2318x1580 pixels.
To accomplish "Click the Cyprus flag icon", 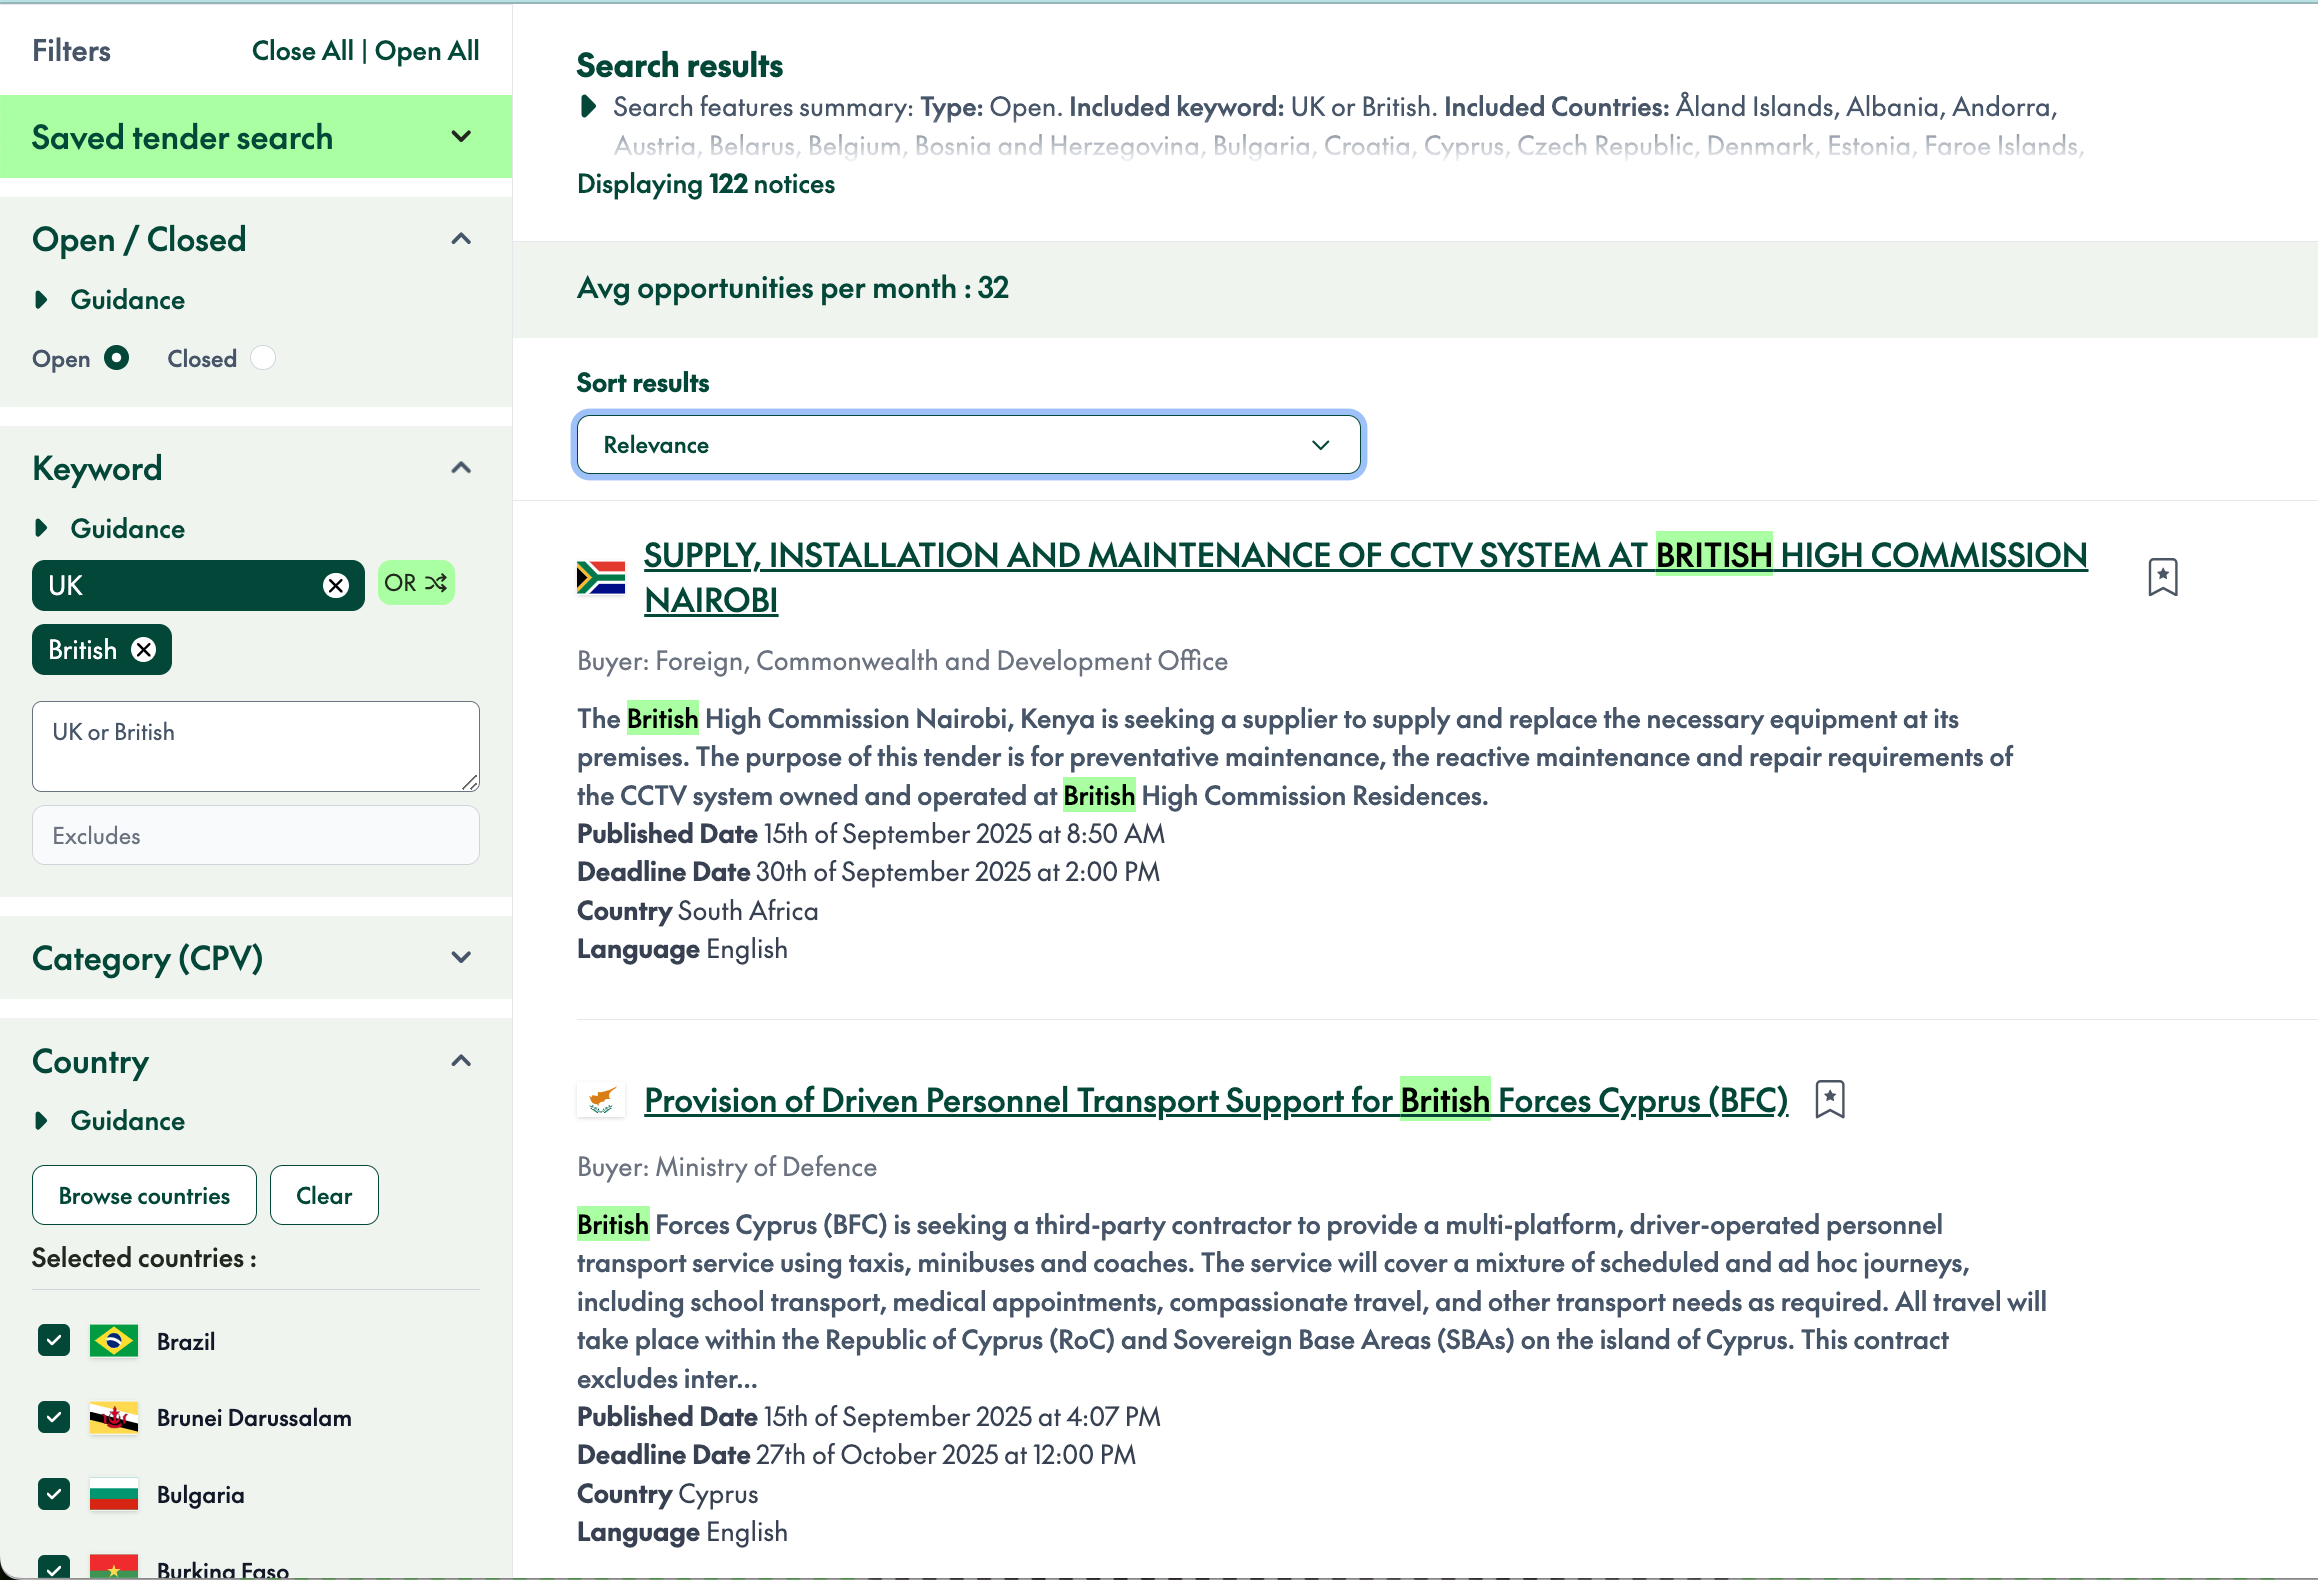I will click(601, 1099).
